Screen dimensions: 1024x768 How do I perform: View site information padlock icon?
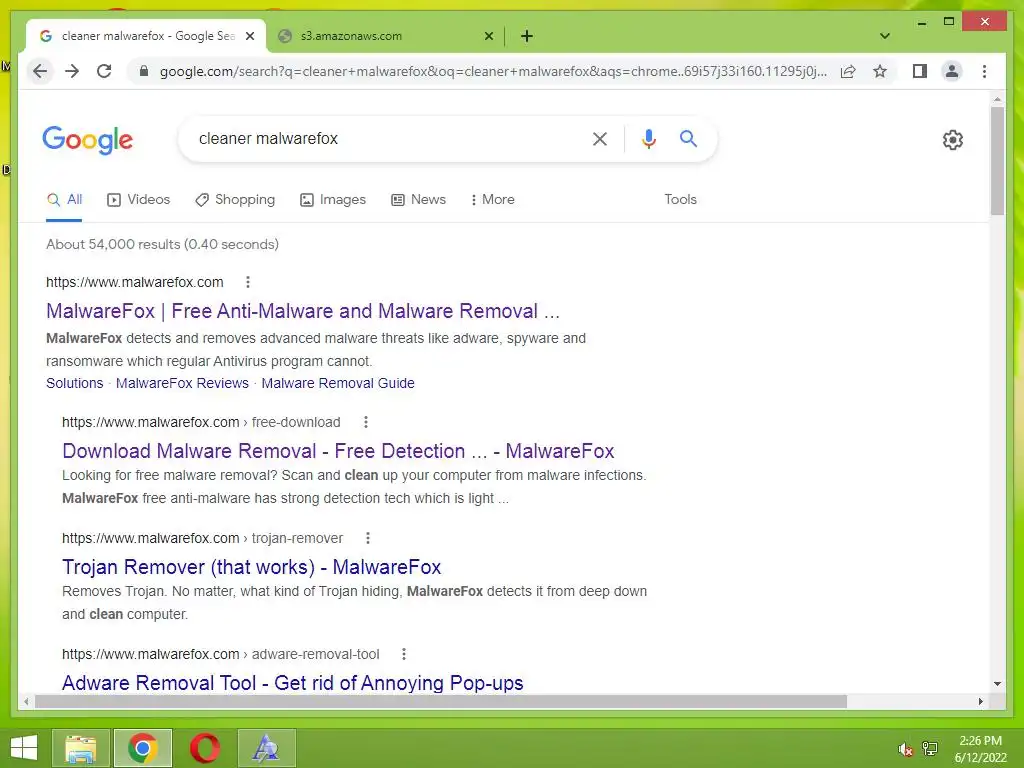[x=144, y=71]
